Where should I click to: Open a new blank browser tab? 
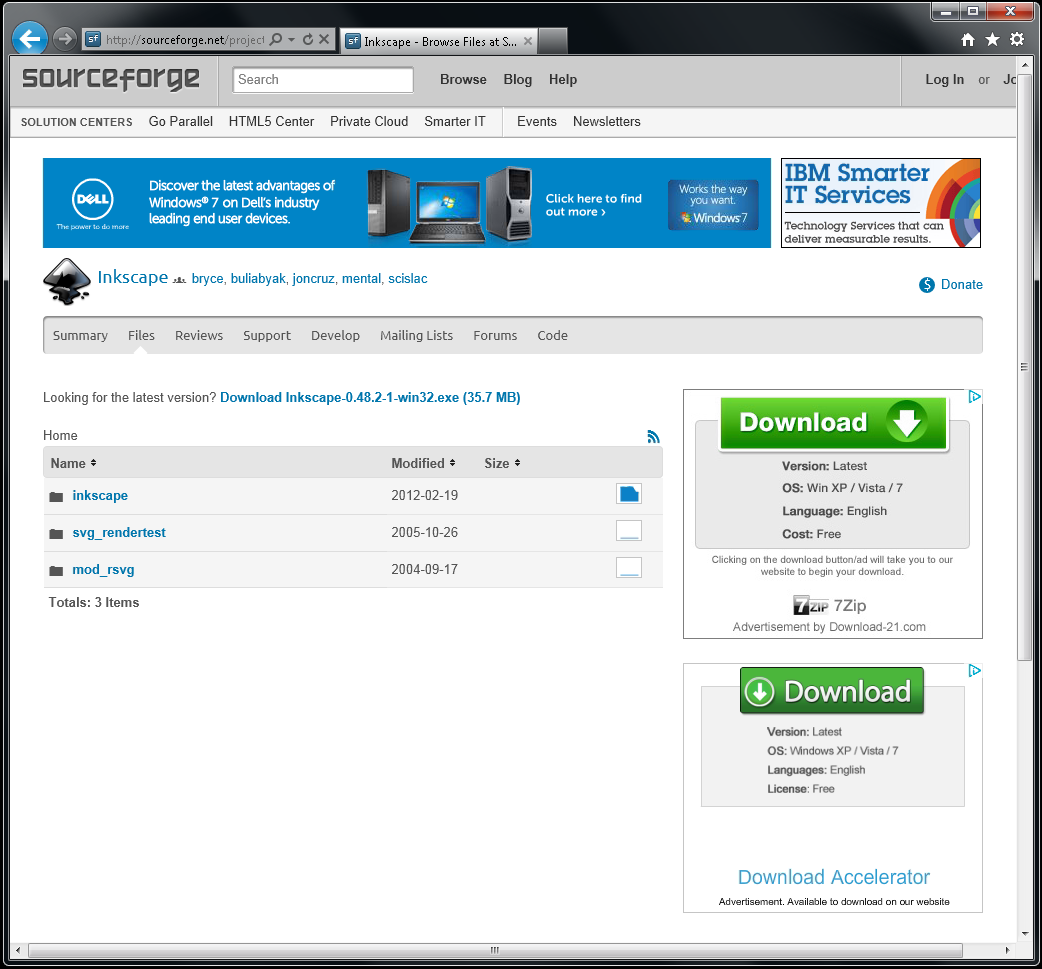pos(552,41)
